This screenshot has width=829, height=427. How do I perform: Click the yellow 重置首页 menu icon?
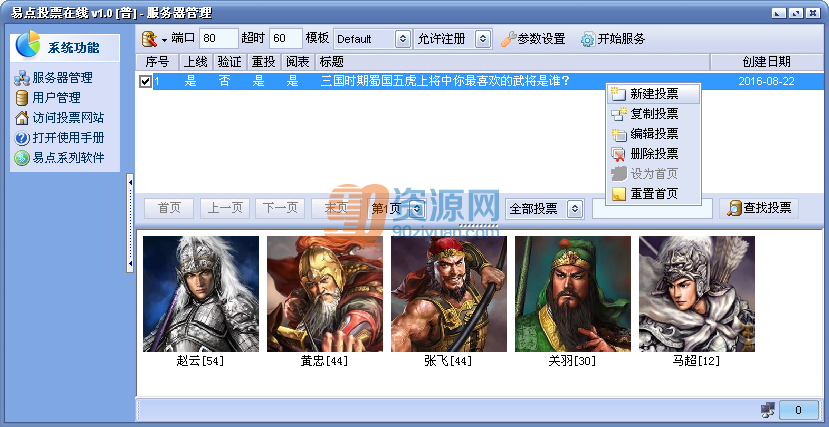[x=618, y=194]
